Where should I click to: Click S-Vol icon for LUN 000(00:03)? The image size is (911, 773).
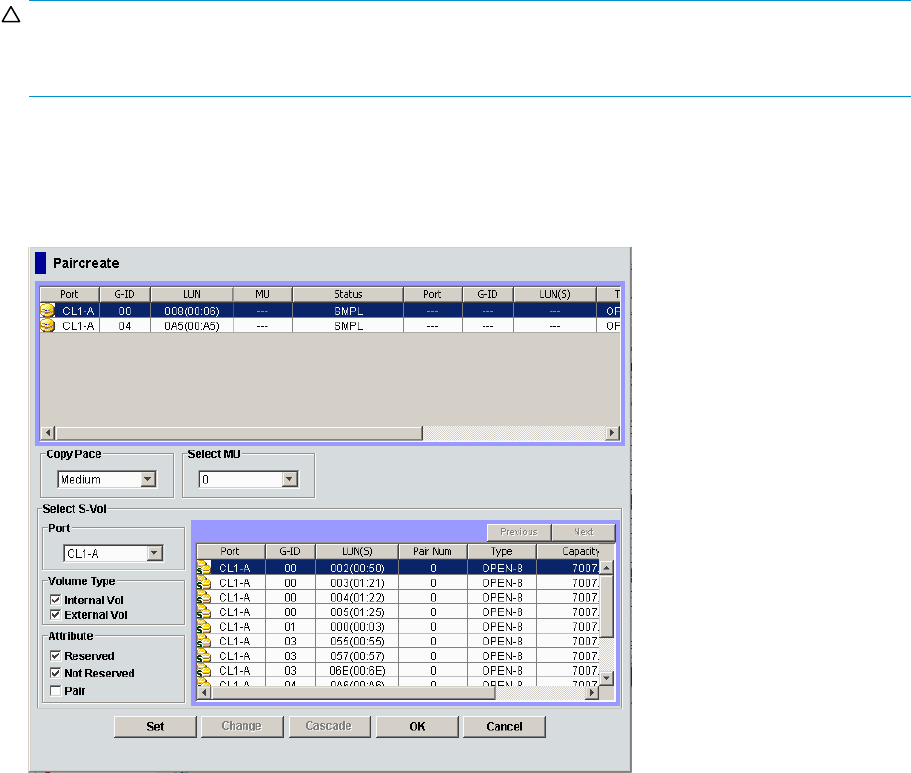pos(204,625)
